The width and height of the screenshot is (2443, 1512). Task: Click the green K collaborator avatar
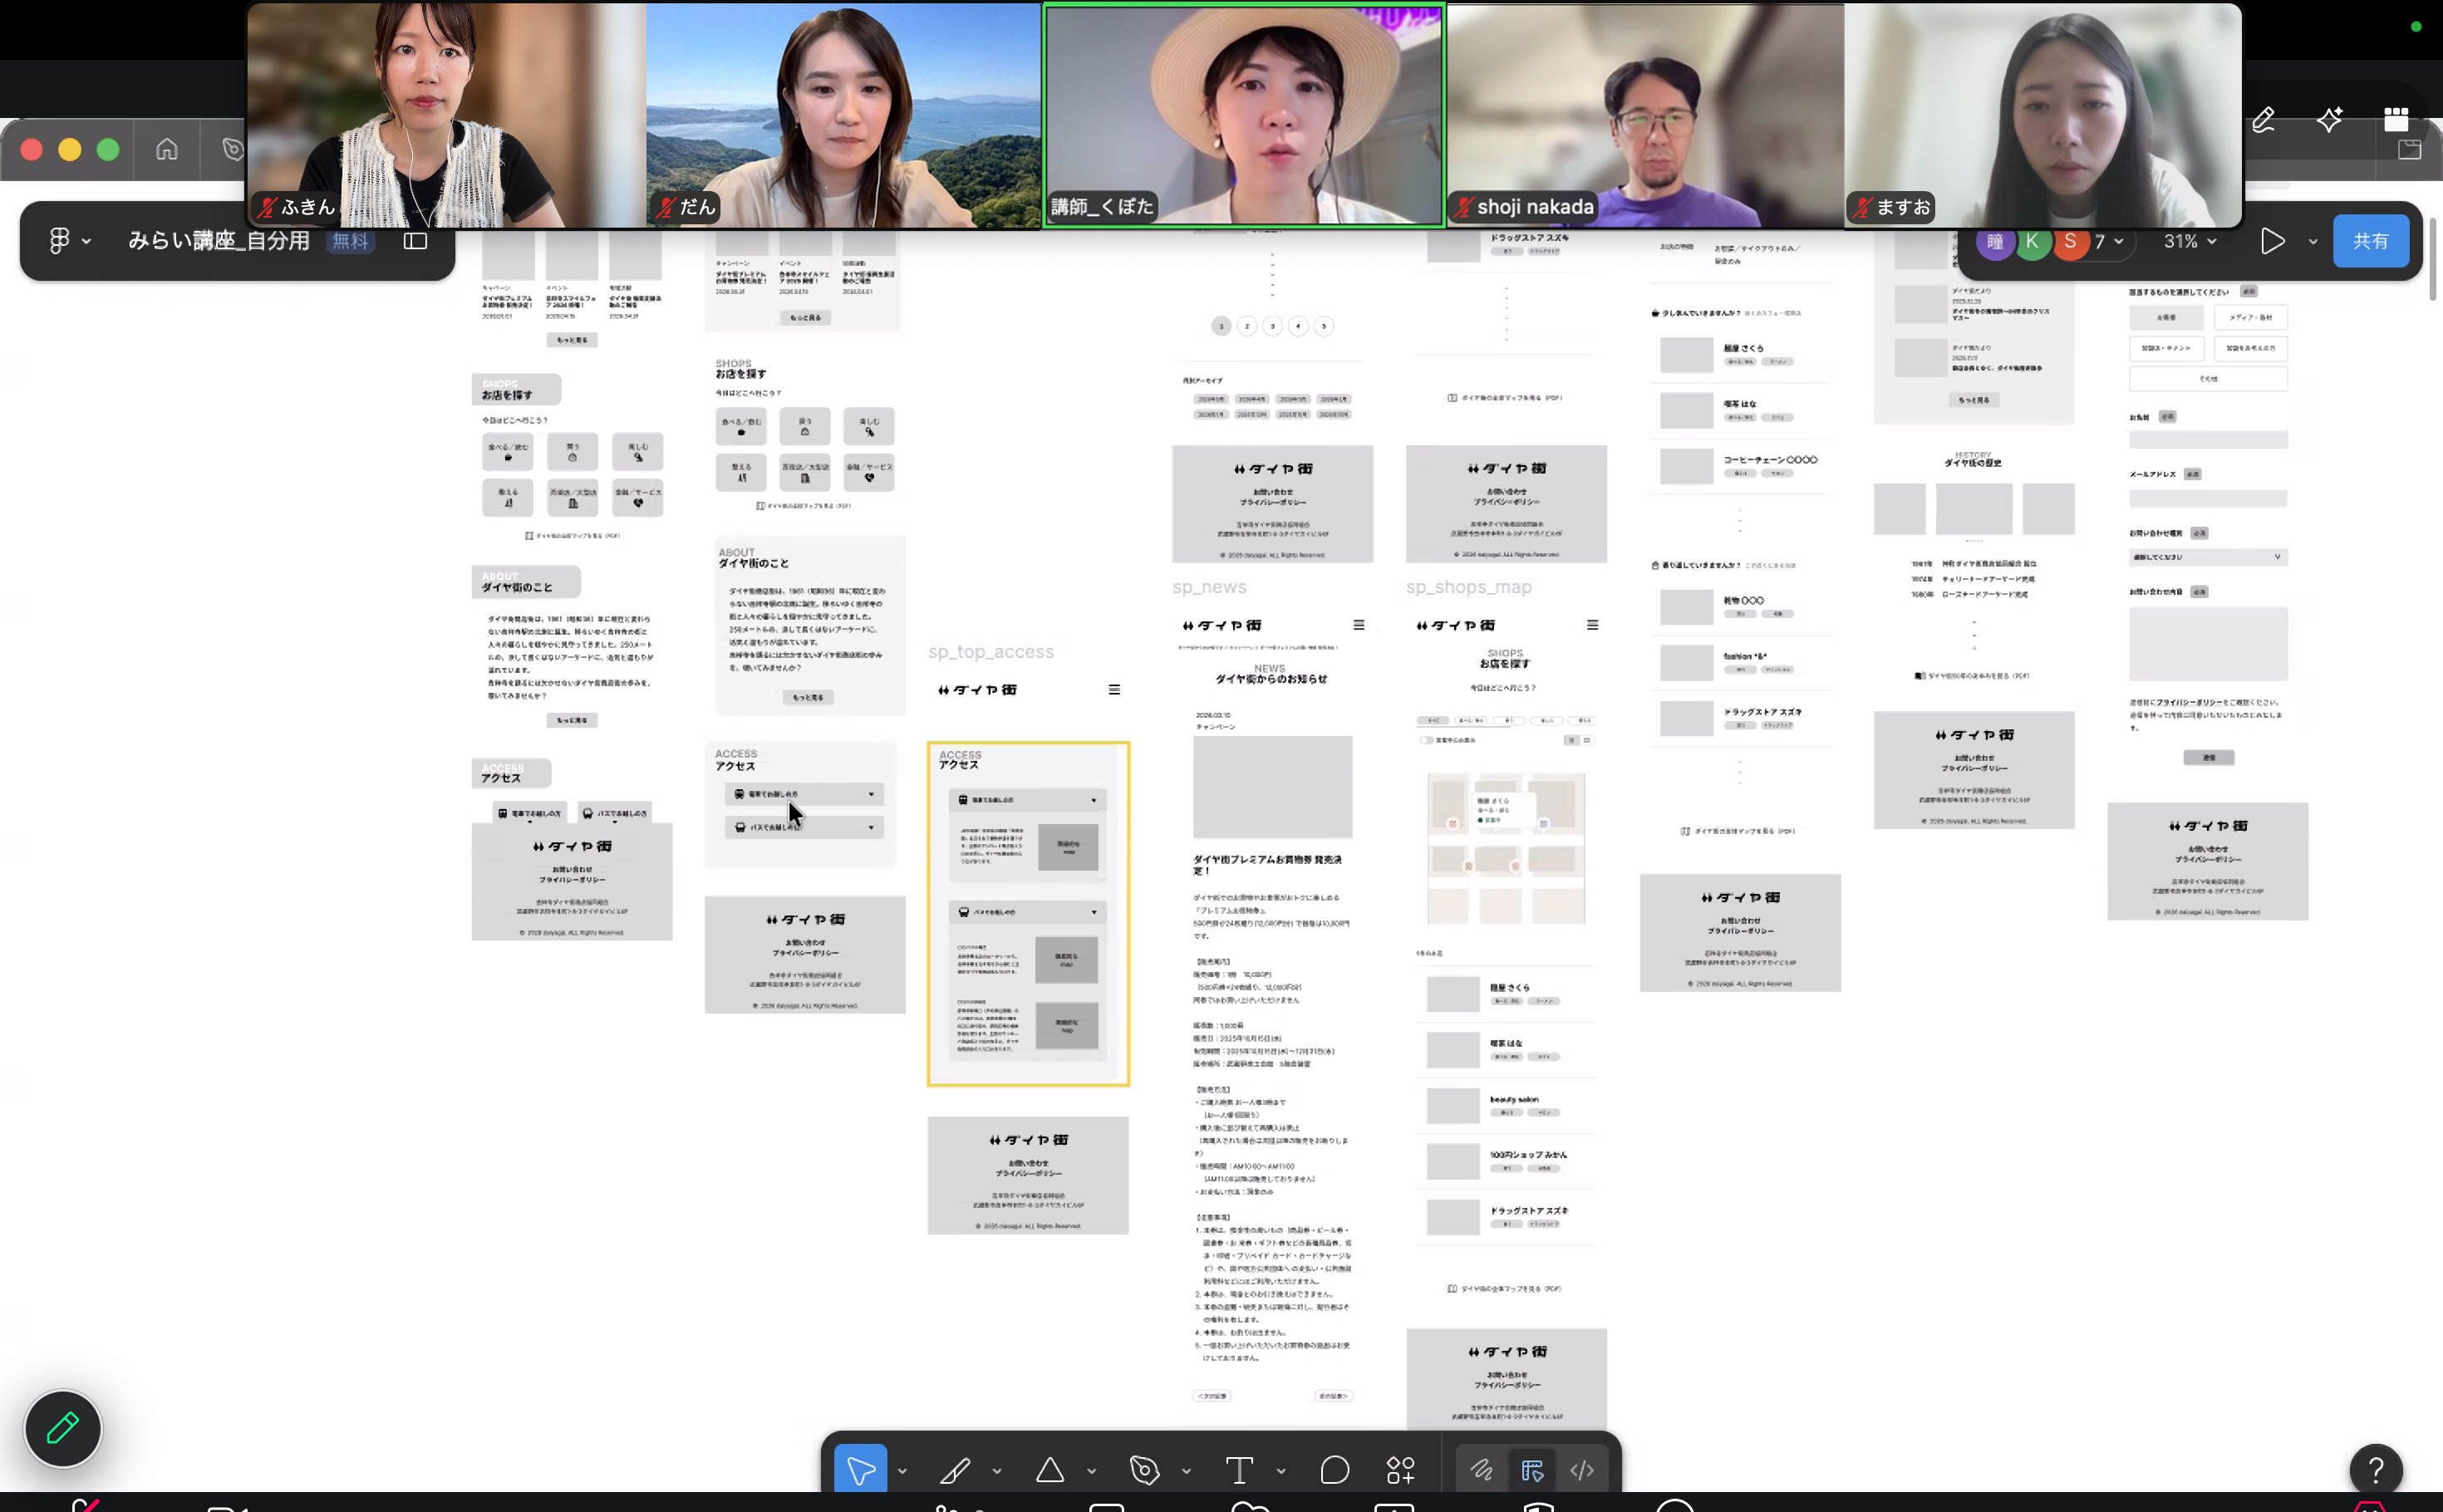[x=2032, y=241]
